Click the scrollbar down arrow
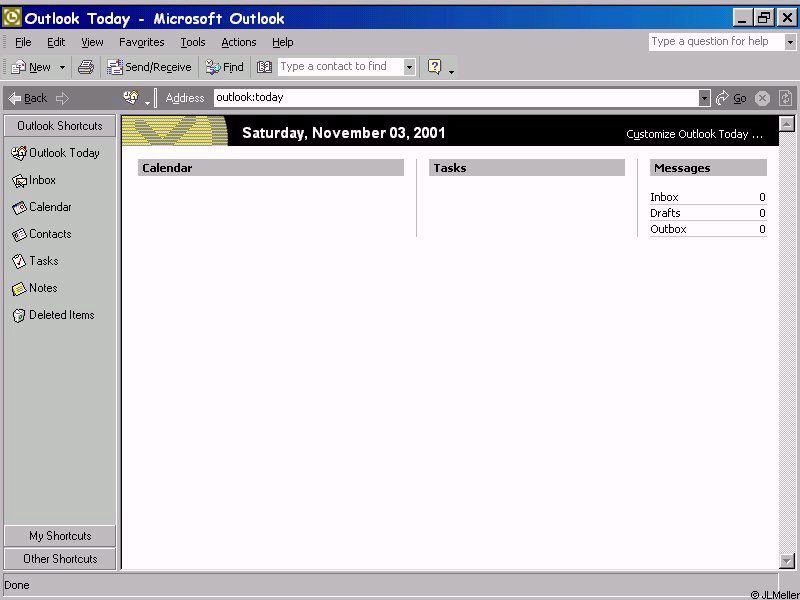 787,561
